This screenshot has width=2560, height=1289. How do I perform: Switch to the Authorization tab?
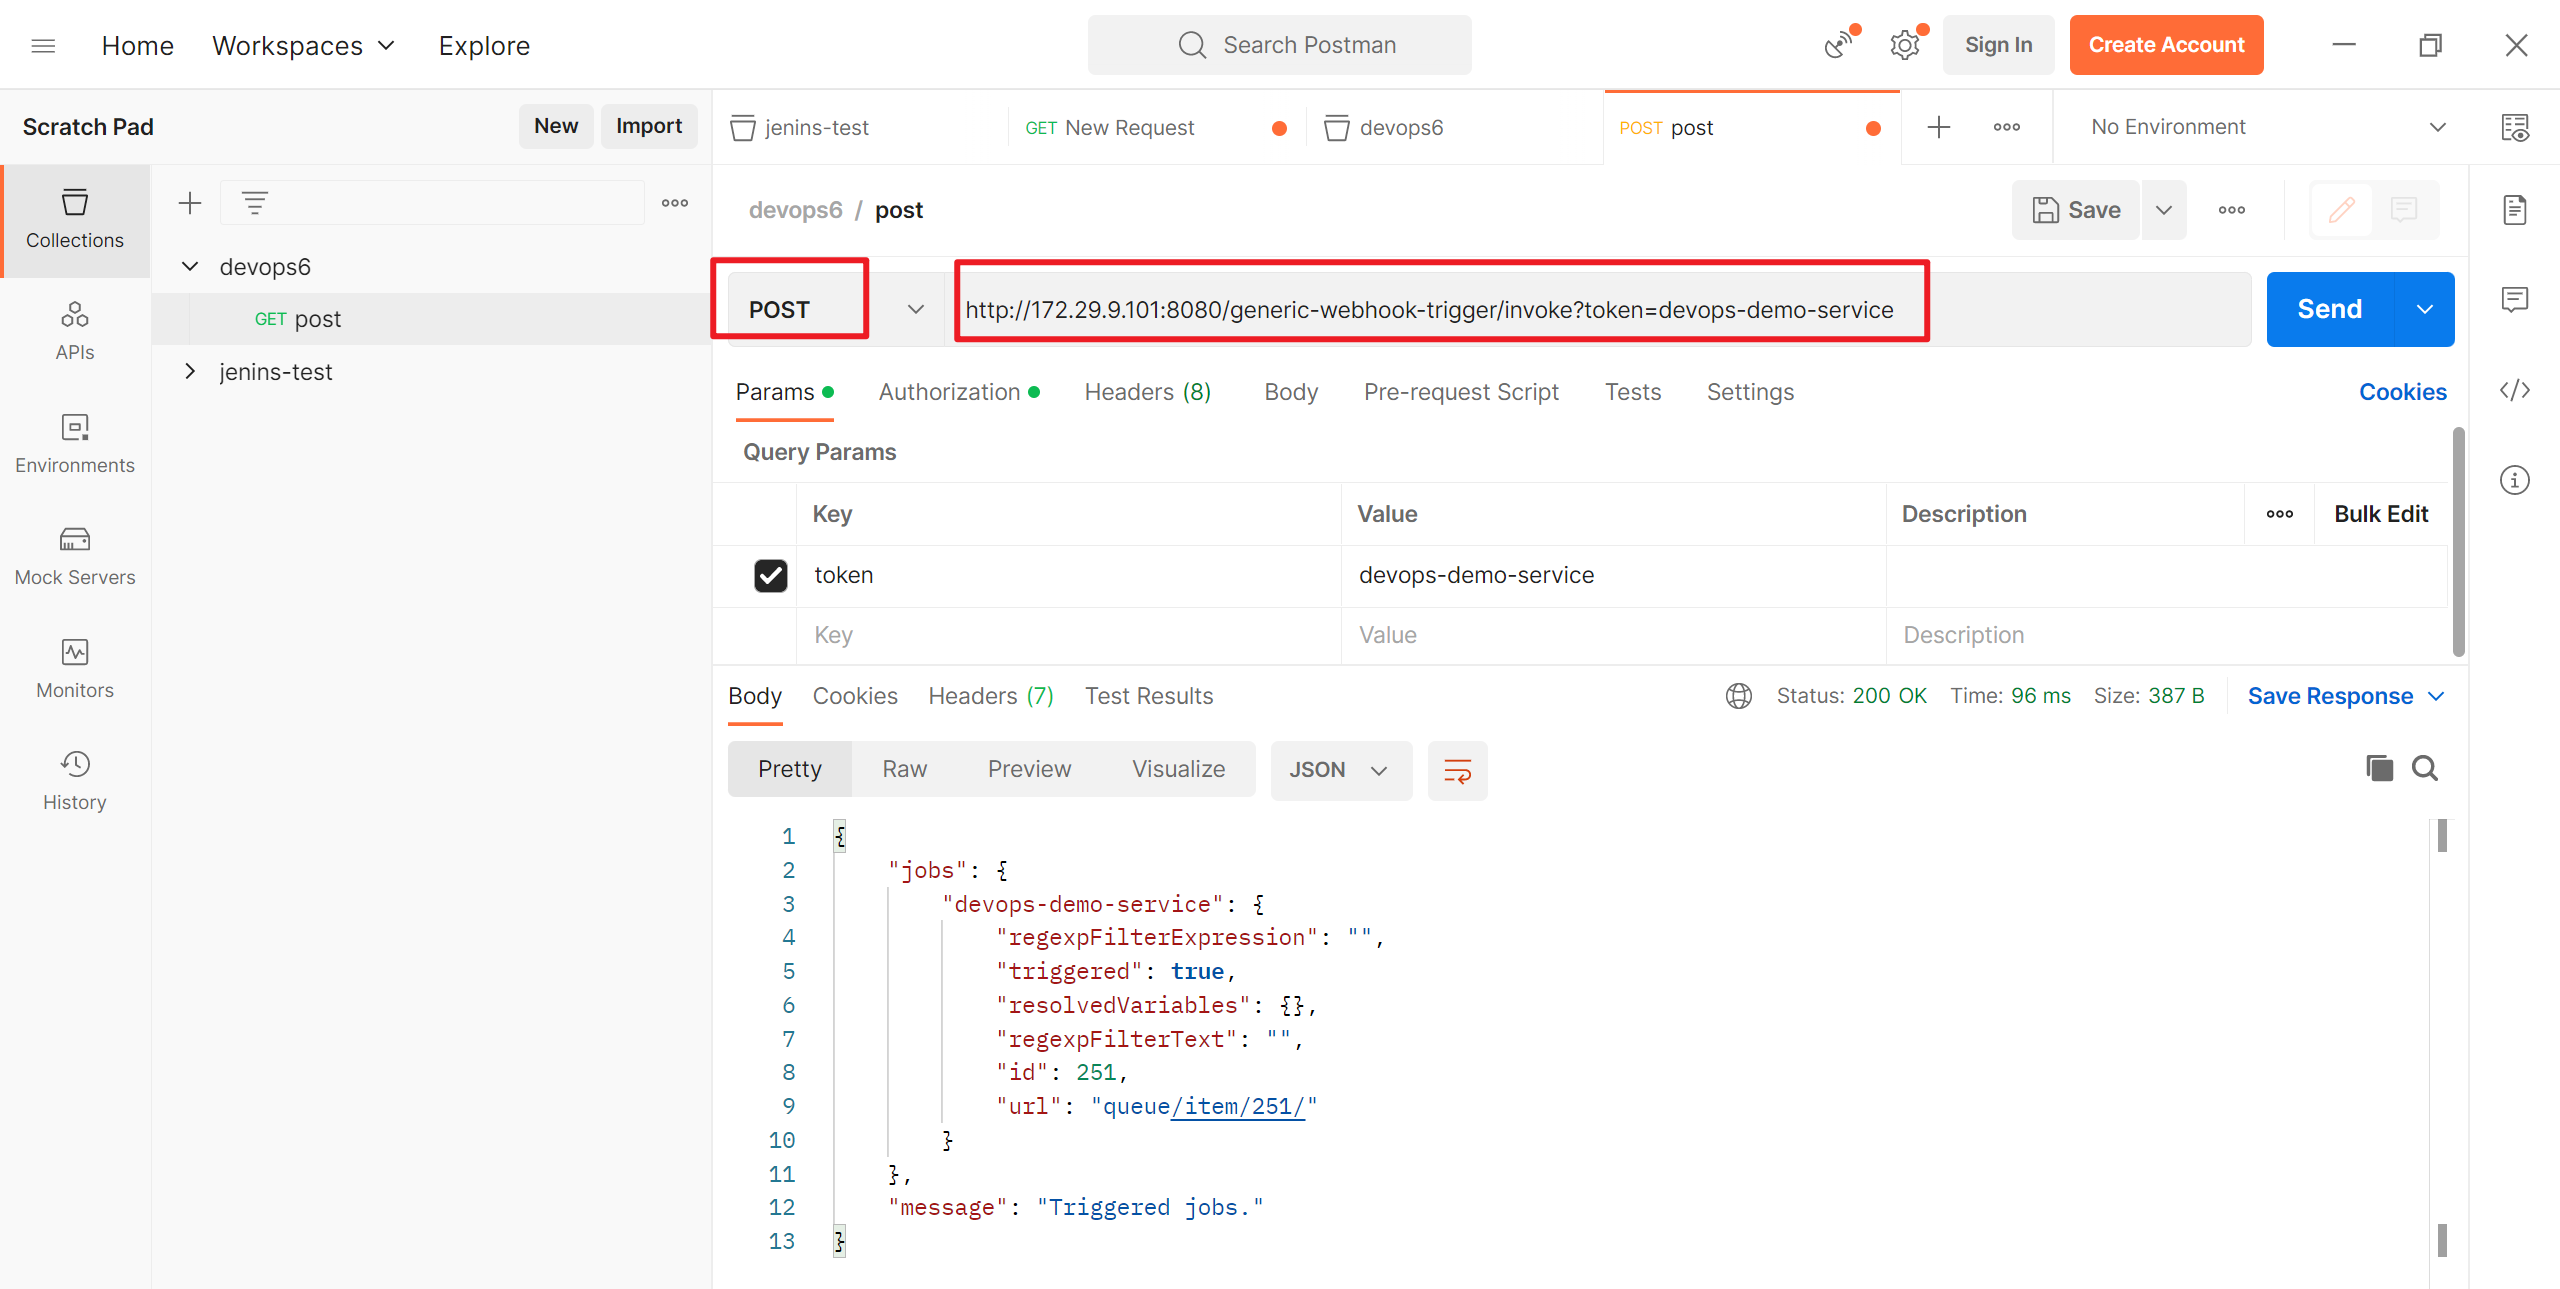958,392
